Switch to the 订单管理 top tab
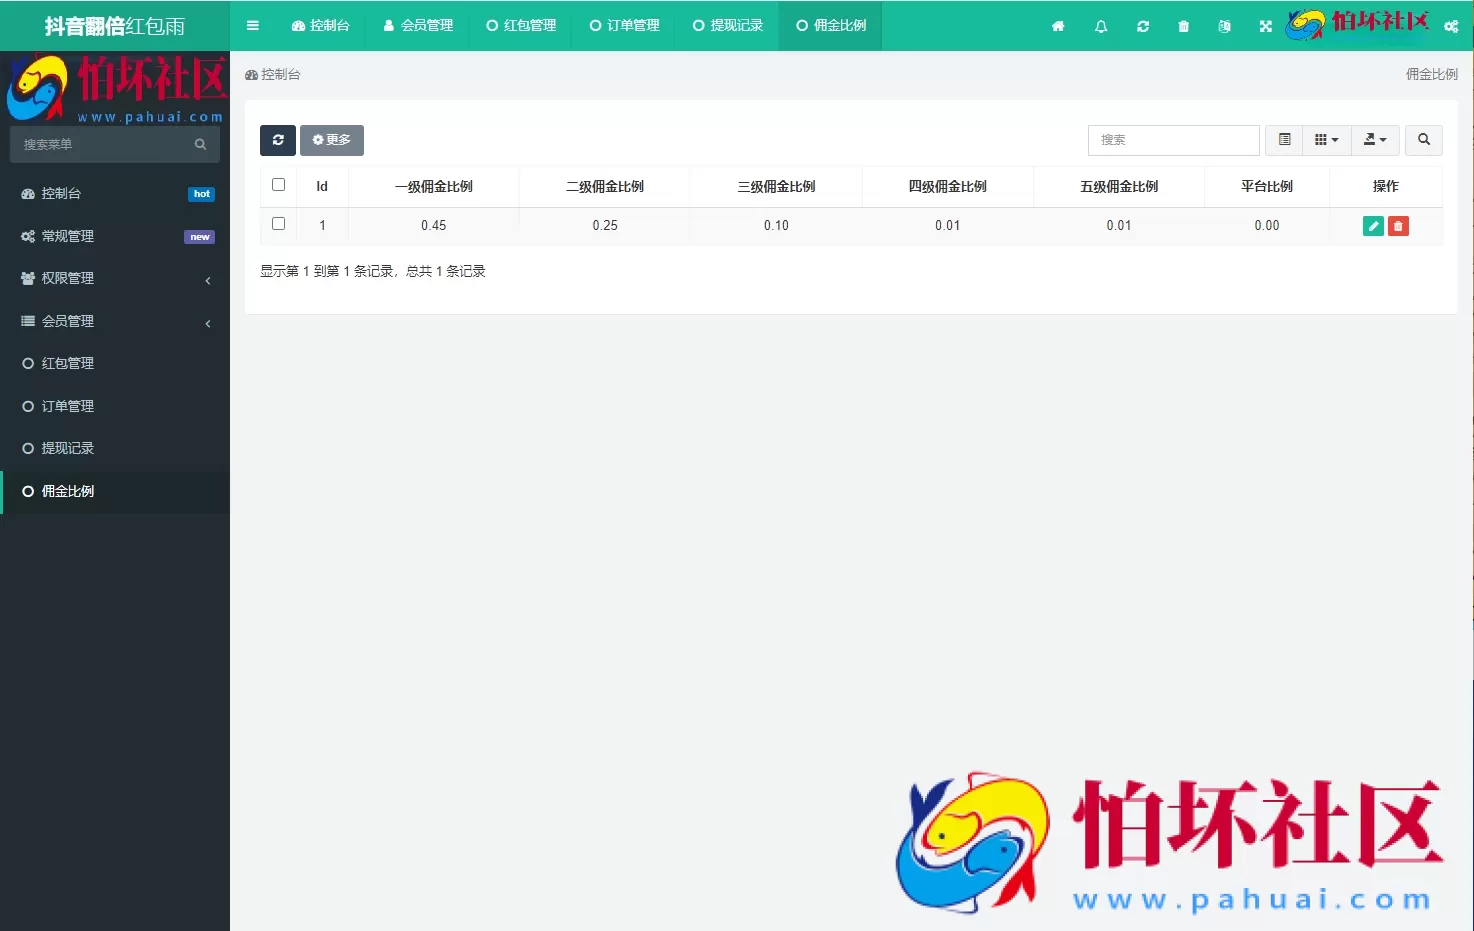 point(624,26)
